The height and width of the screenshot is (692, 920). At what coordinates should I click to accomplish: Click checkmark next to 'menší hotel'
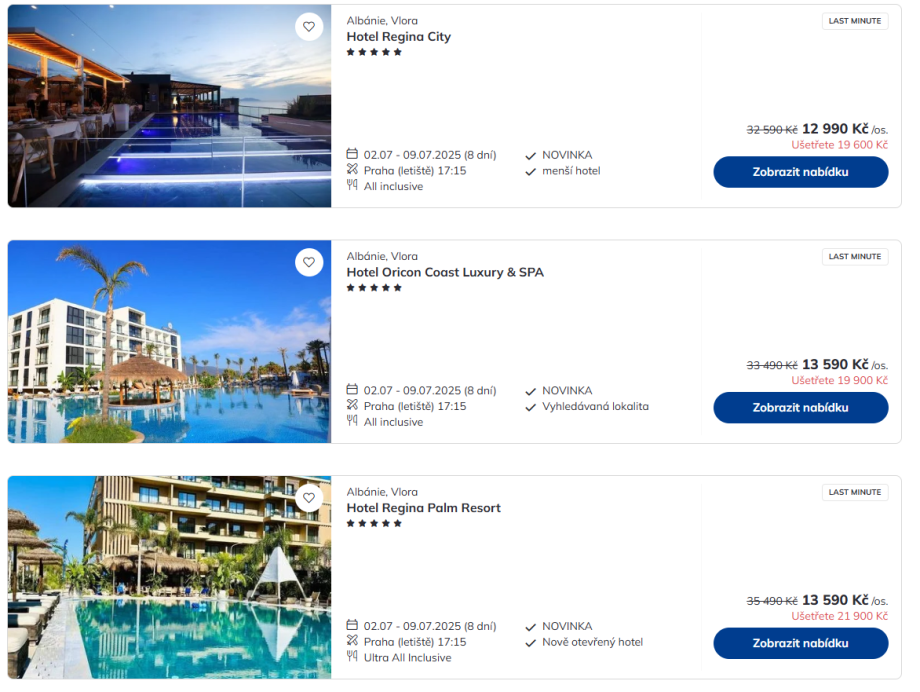click(531, 171)
